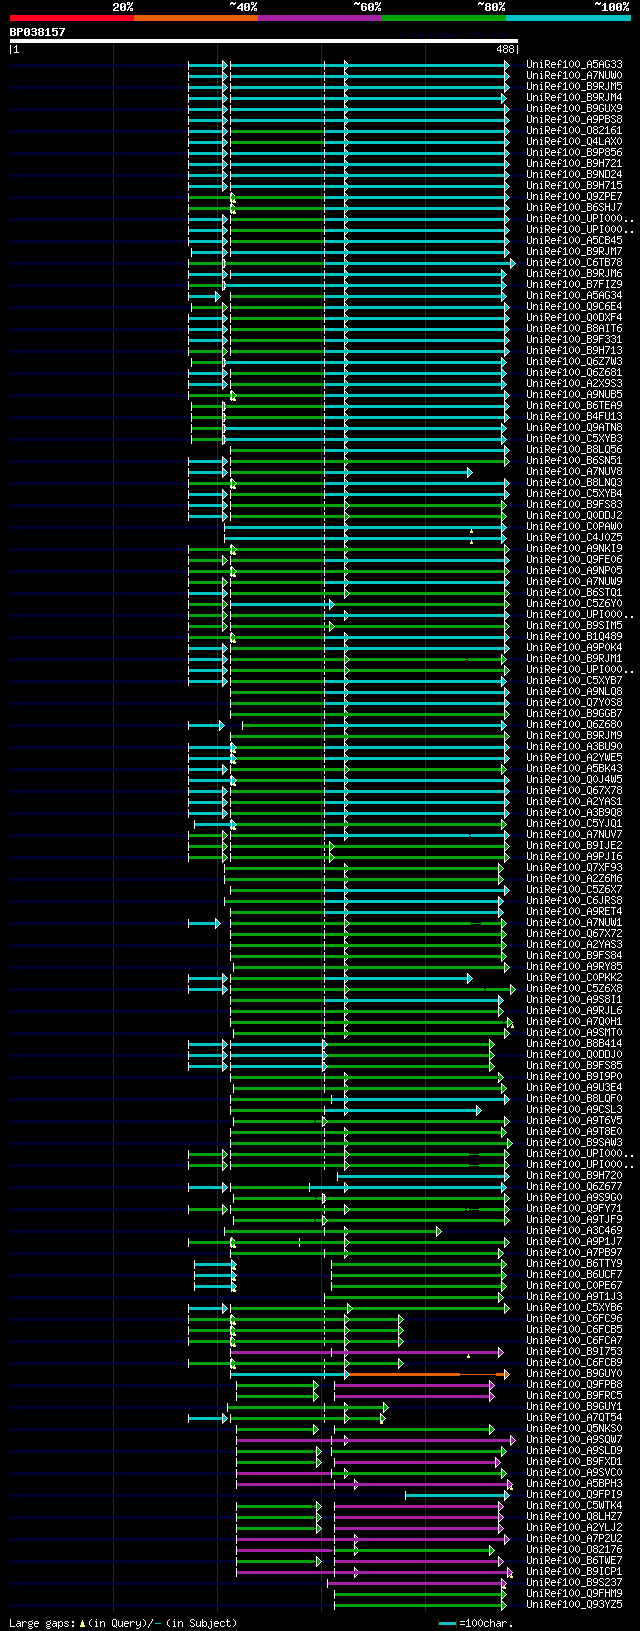Open the UniRef100_A5AG33 hit label
Image resolution: width=640 pixels, height=1631 pixels.
click(574, 64)
